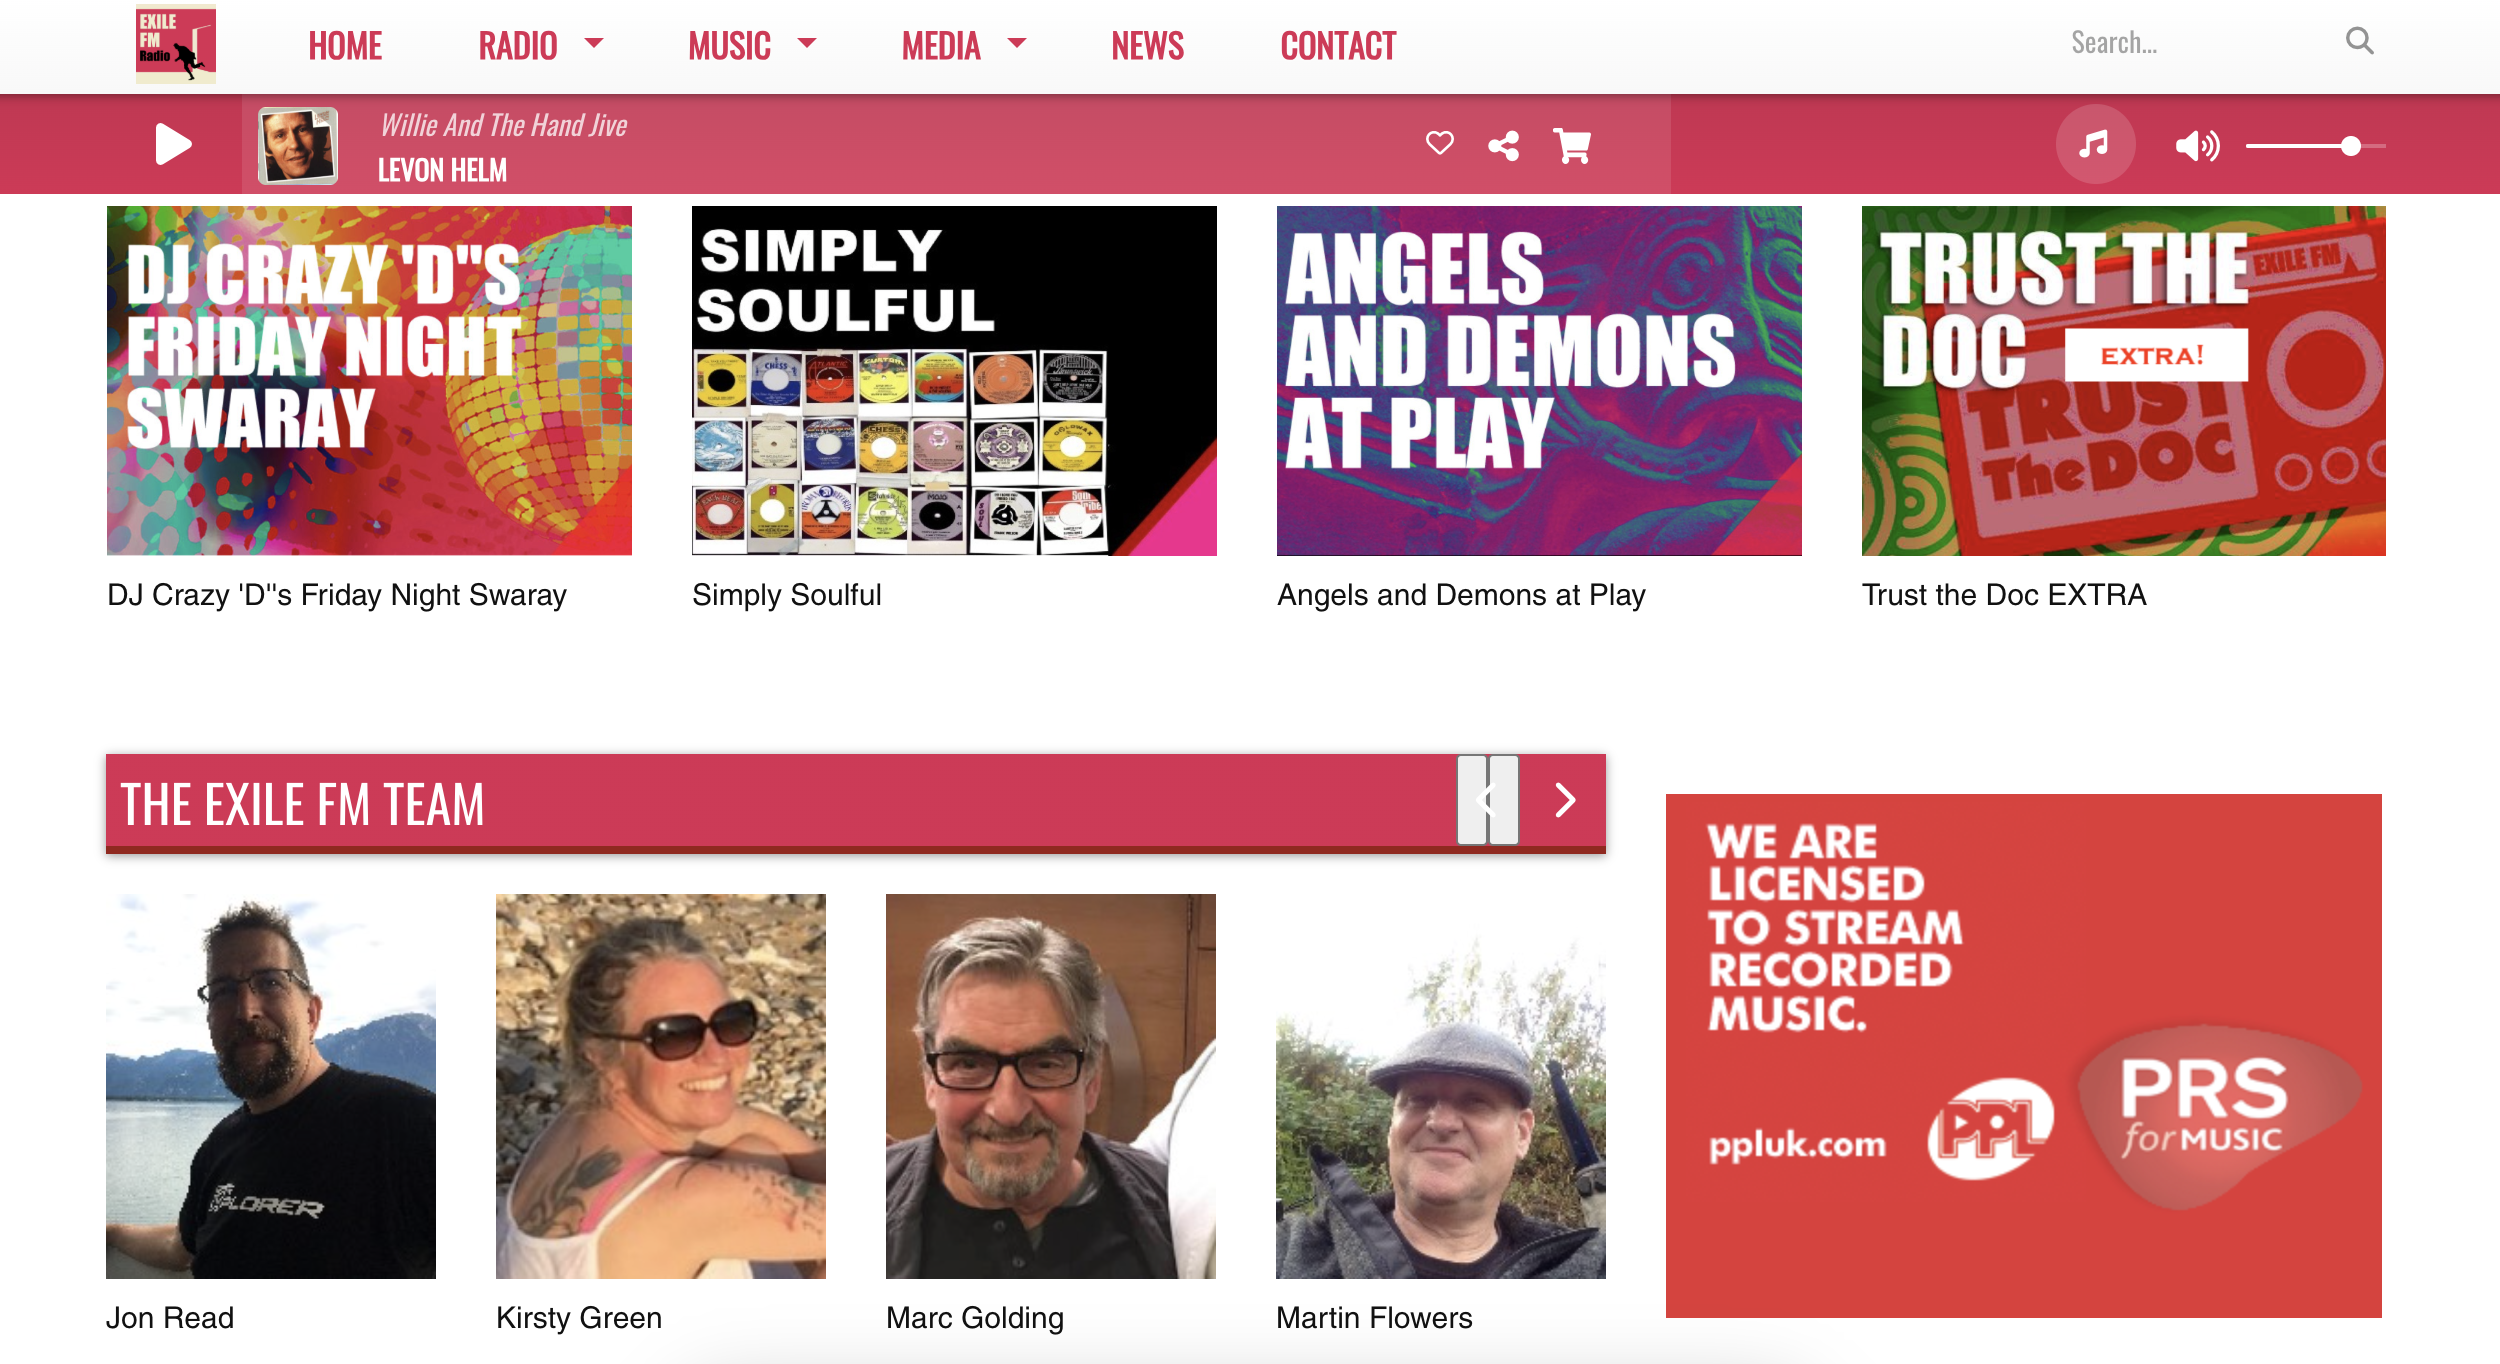Open the shopping cart icon
Image resolution: width=2500 pixels, height=1364 pixels.
[1572, 146]
